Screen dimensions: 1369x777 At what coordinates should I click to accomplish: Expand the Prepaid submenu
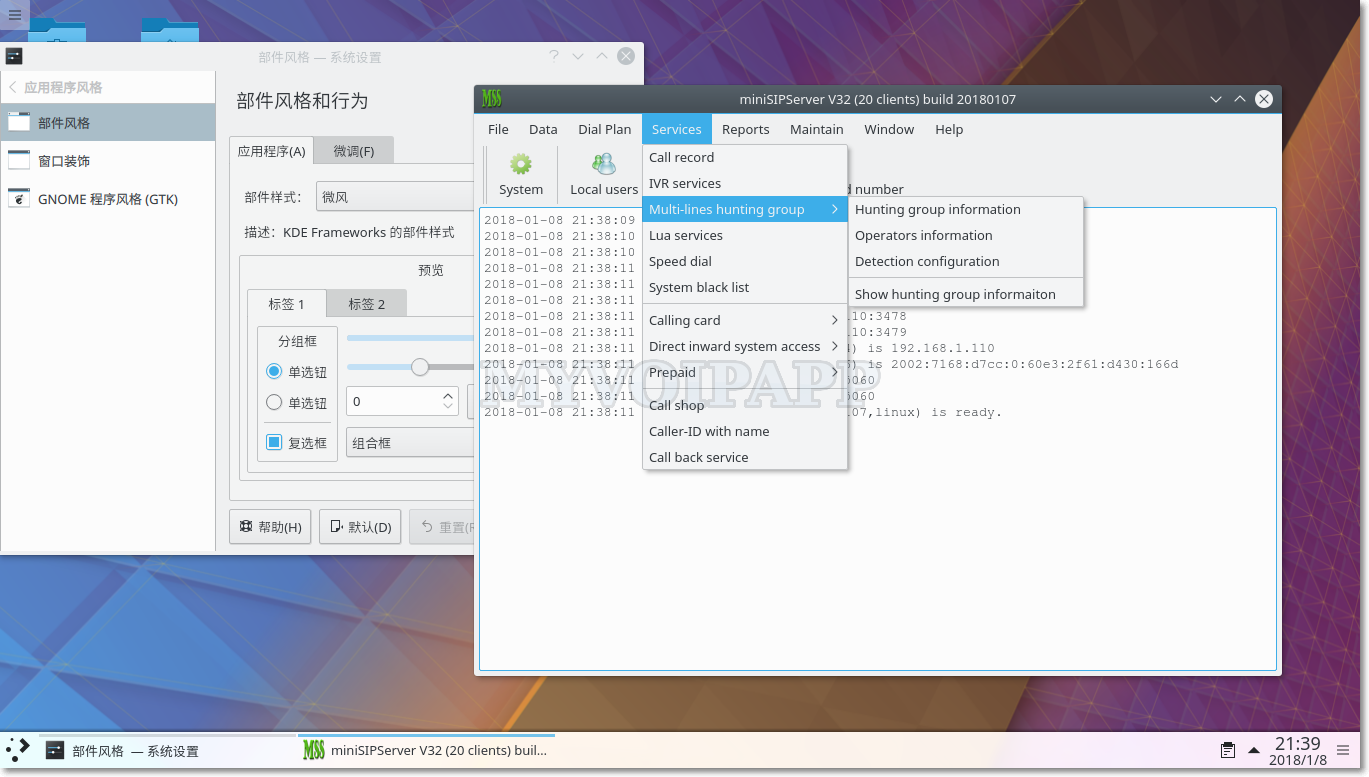point(744,372)
